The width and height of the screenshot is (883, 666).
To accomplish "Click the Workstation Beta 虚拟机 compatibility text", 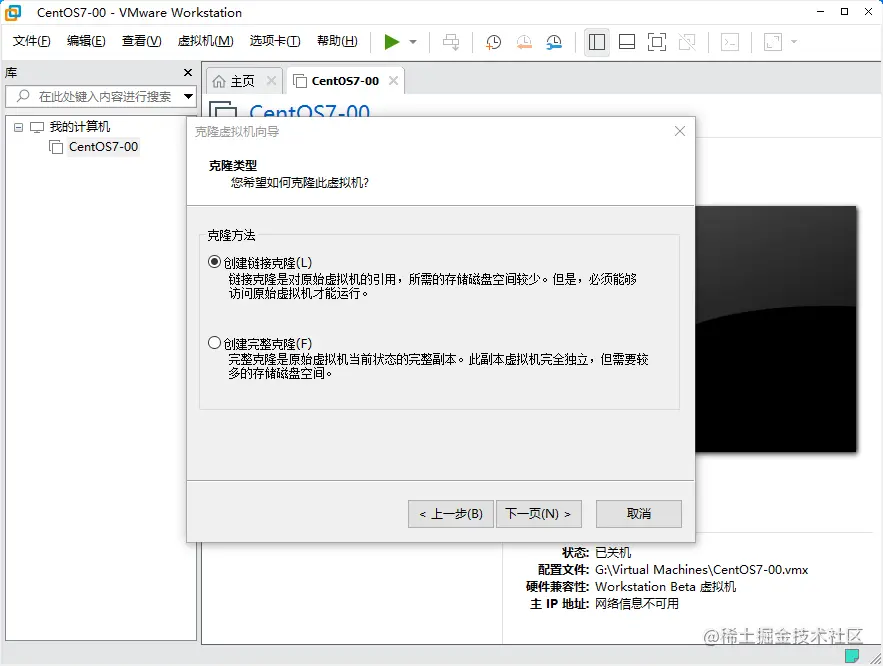I will (x=665, y=587).
